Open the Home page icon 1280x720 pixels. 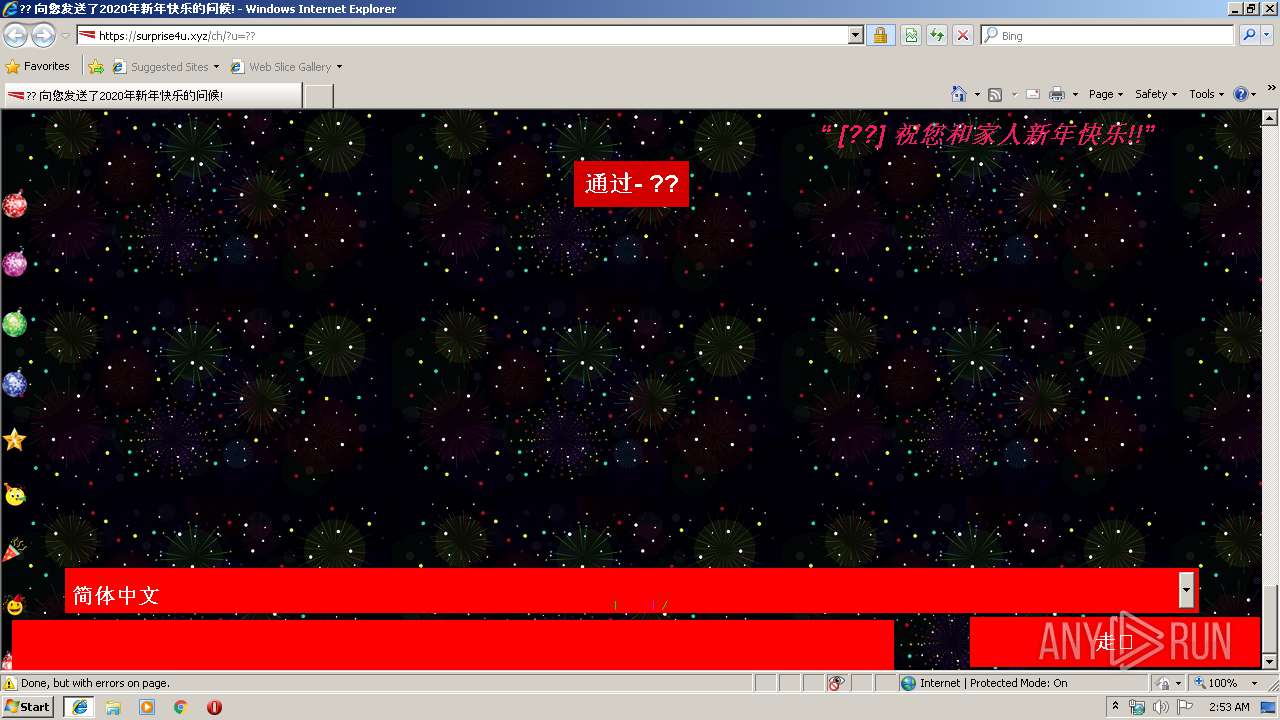[x=958, y=94]
